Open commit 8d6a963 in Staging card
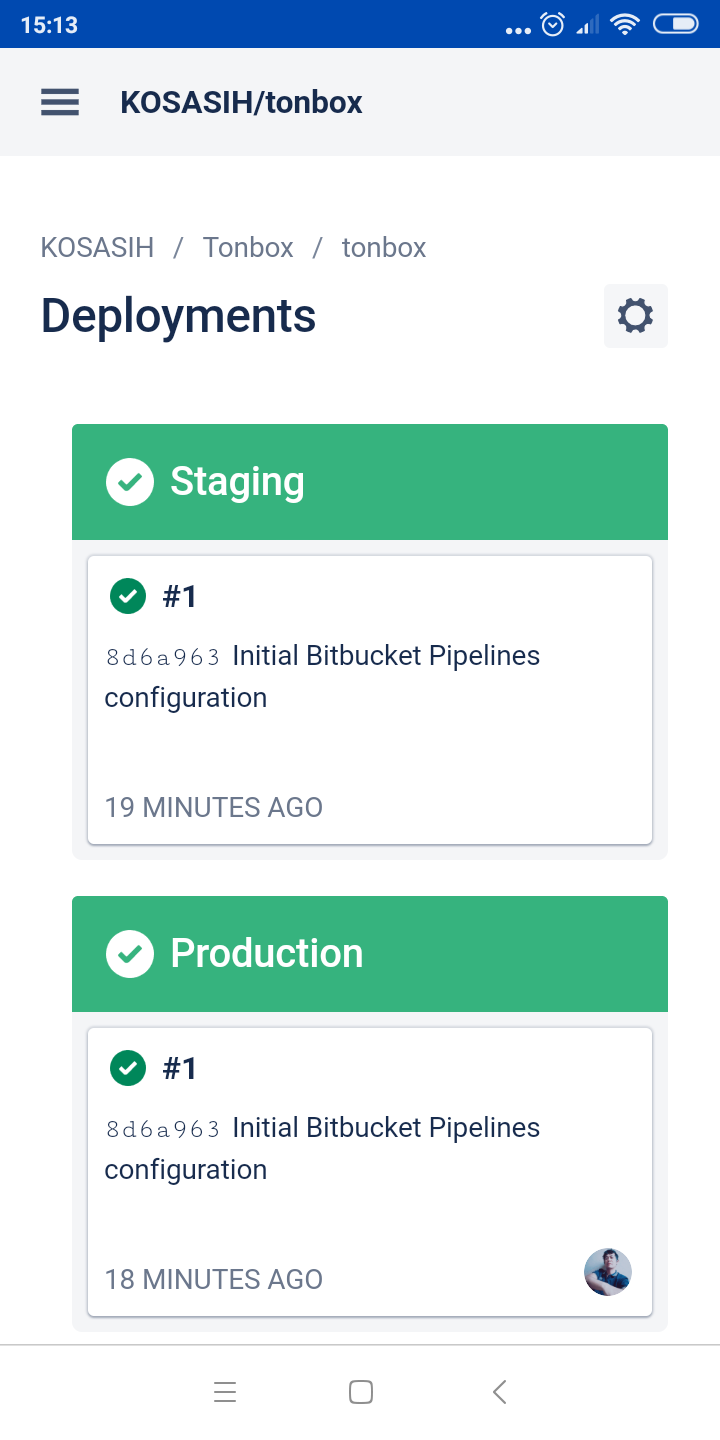720x1440 pixels. (163, 657)
